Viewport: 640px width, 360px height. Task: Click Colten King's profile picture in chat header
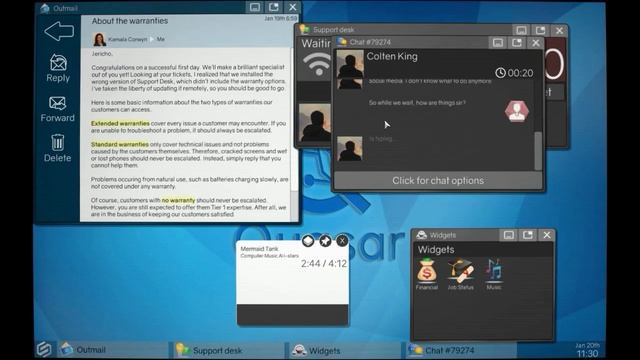coord(350,64)
